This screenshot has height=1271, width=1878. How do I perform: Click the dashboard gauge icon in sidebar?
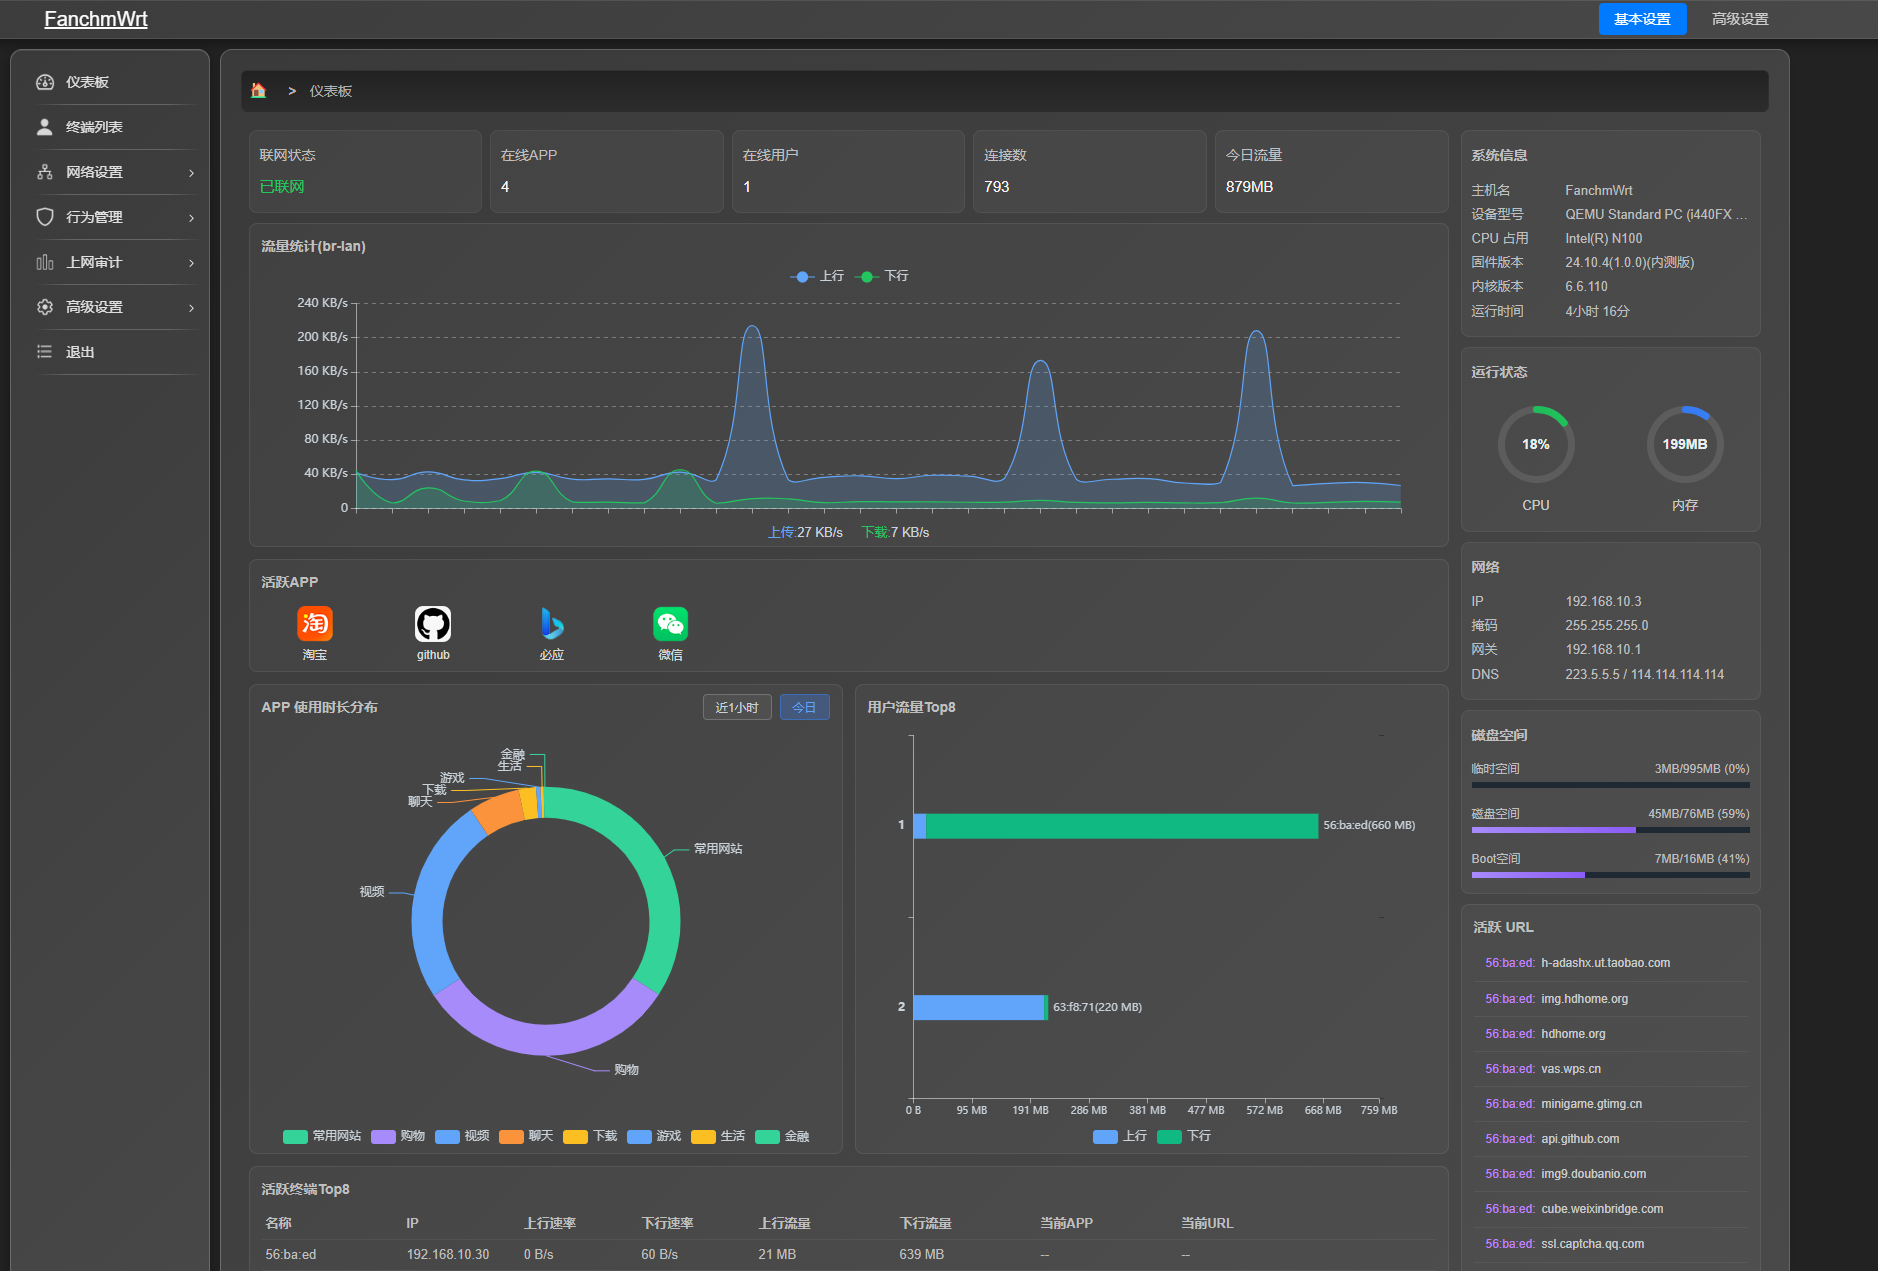pos(45,82)
